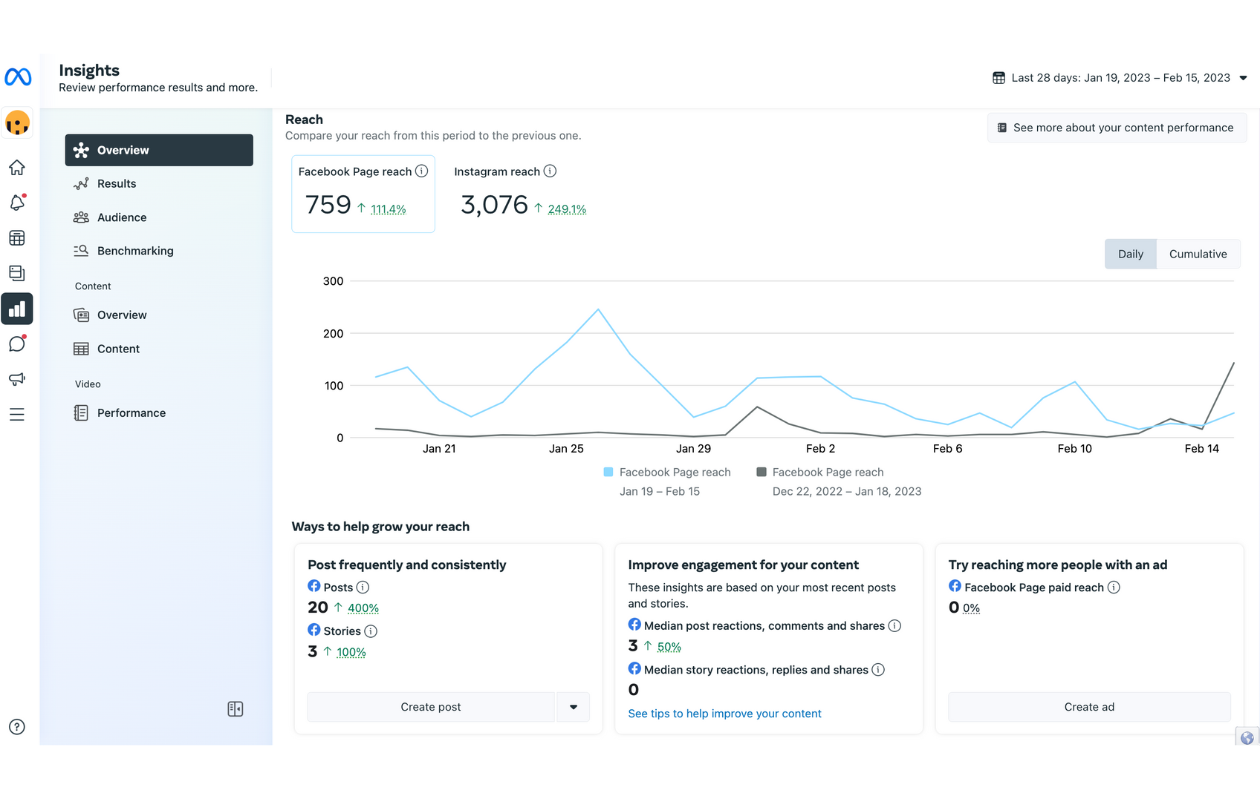The image size is (1260, 800).
Task: Open the Last 28 days date range dropdown
Action: click(1120, 78)
